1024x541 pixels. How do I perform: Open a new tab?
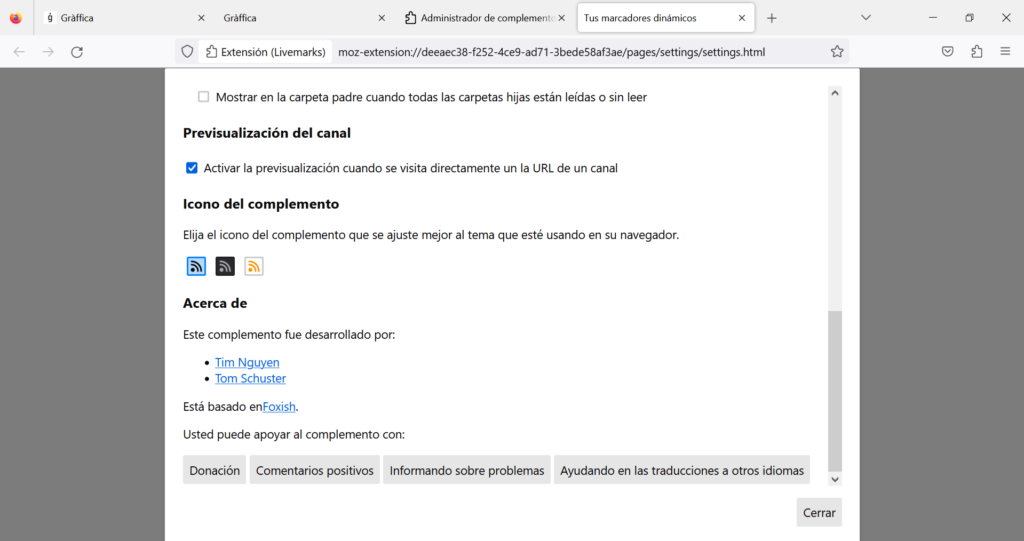[771, 18]
